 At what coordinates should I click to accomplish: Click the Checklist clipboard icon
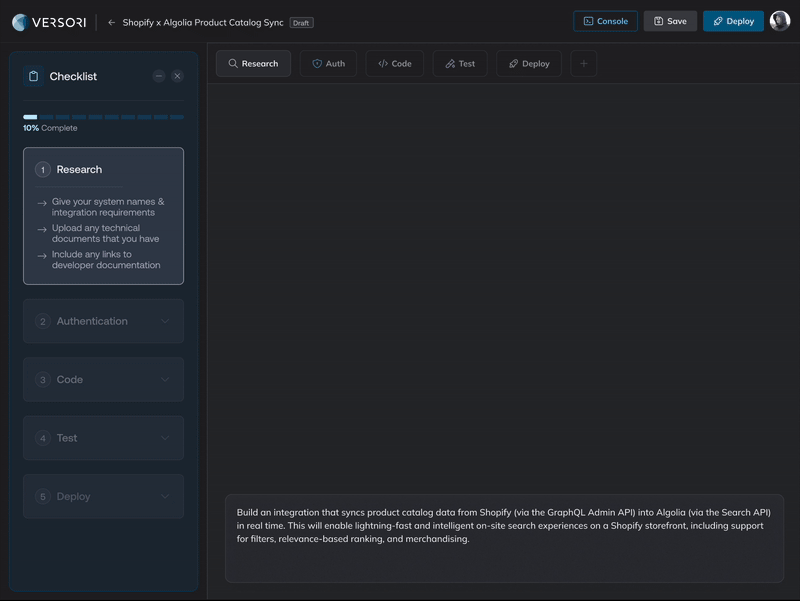point(34,77)
